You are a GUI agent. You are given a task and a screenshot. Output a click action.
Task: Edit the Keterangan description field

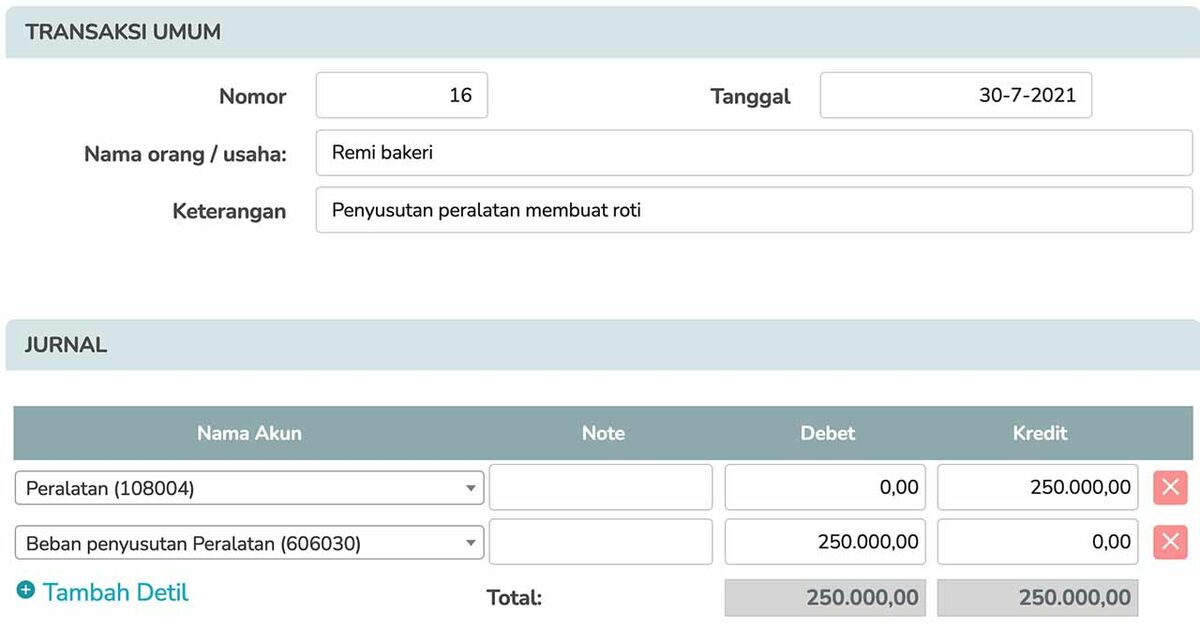pyautogui.click(x=753, y=210)
